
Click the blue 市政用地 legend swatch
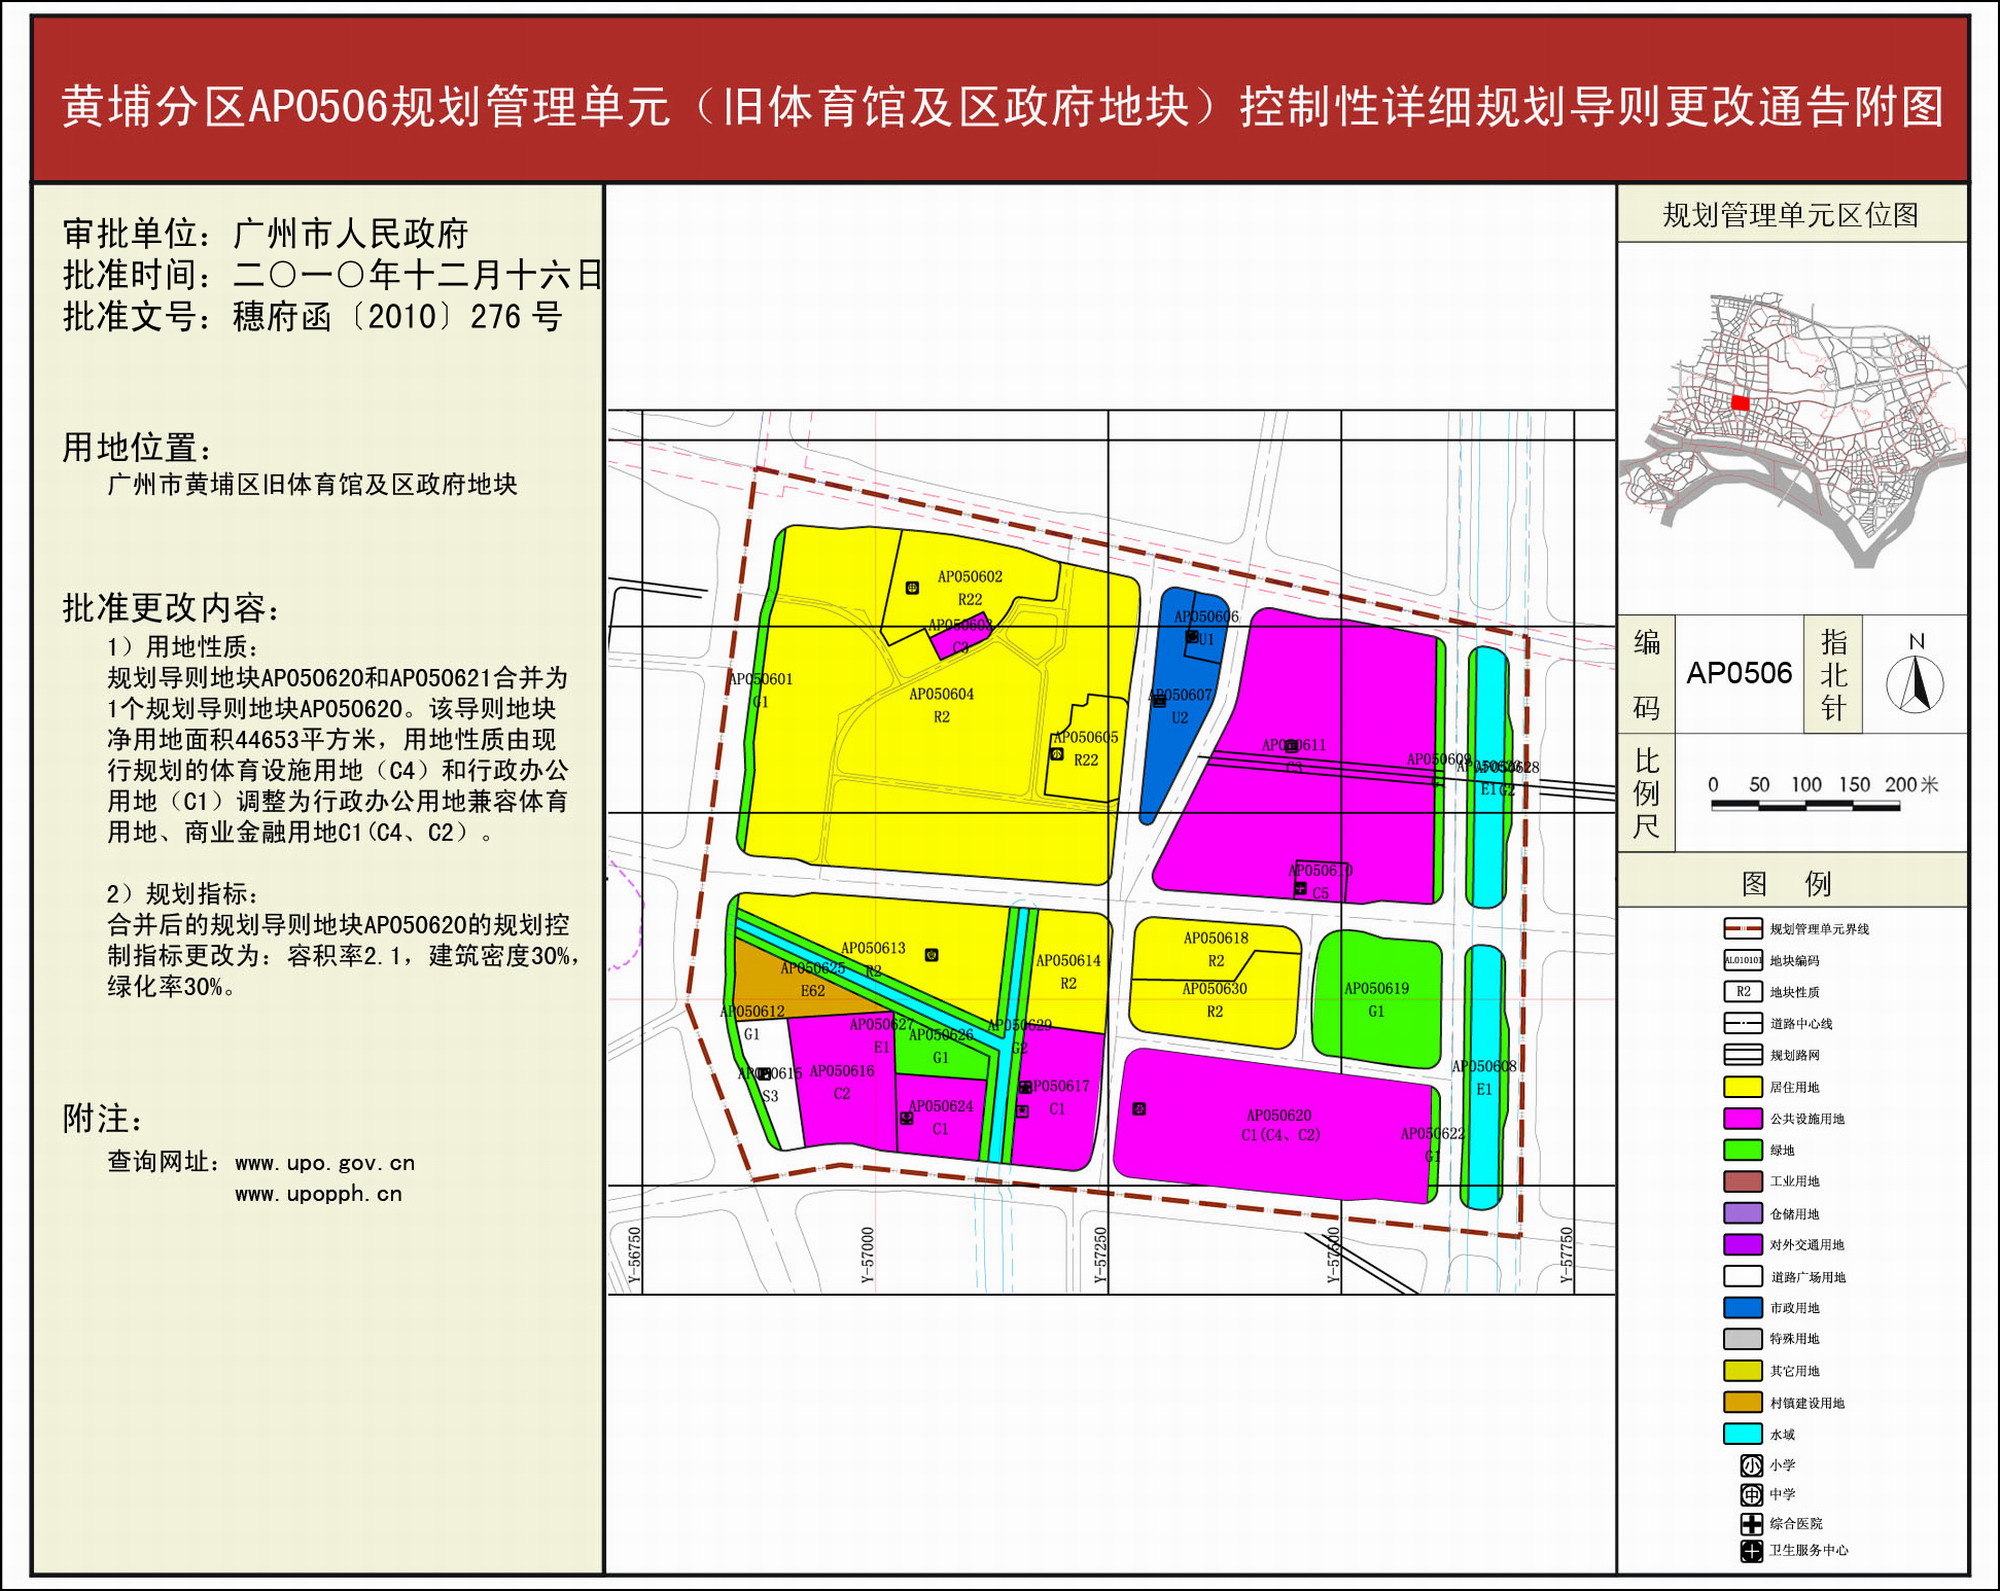point(1742,1308)
